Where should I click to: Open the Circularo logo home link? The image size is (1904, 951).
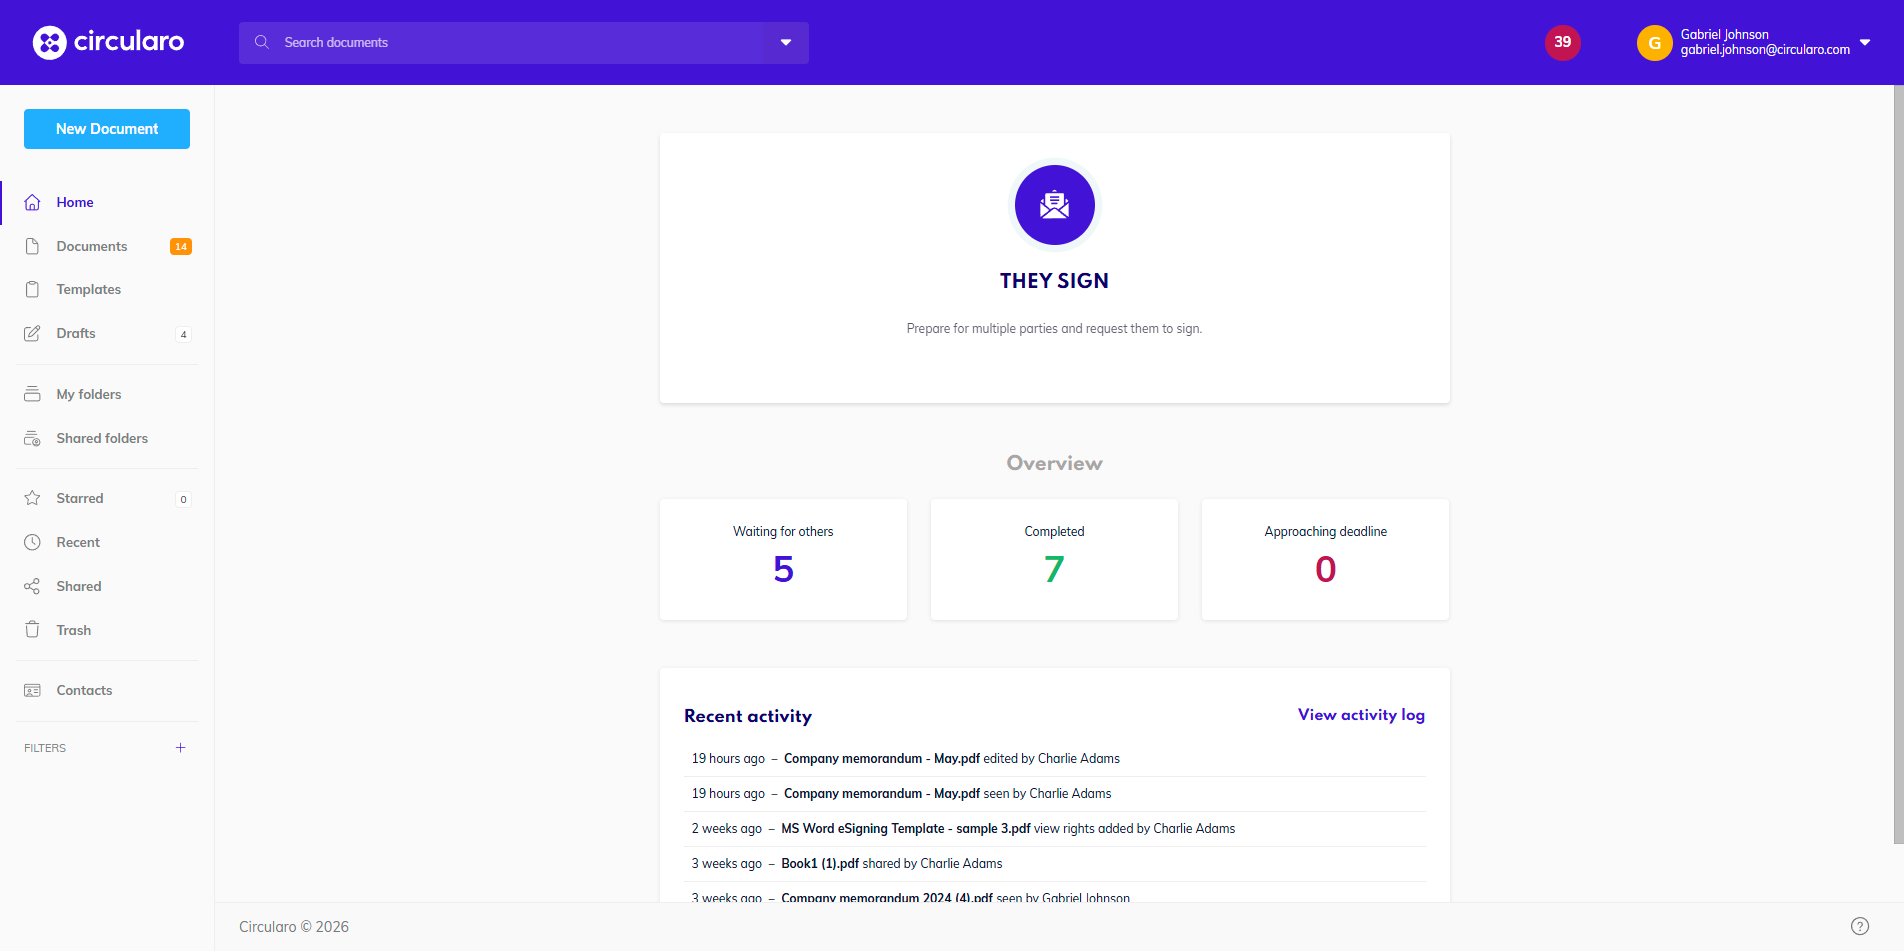point(108,42)
